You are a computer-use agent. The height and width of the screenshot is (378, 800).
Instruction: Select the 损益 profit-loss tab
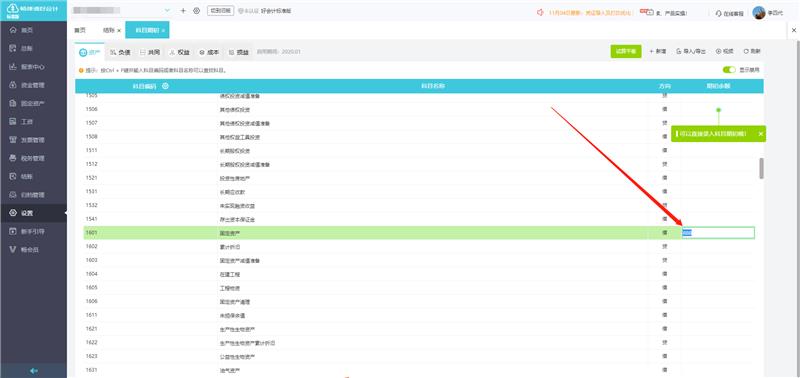coord(239,52)
